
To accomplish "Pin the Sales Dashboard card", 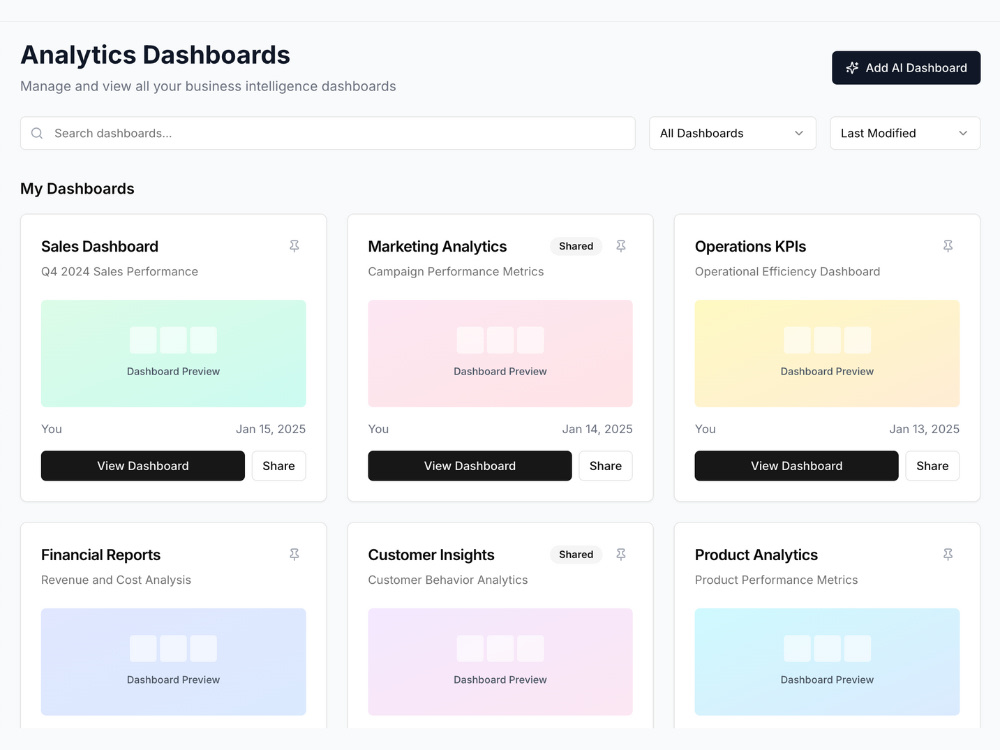I will click(294, 246).
